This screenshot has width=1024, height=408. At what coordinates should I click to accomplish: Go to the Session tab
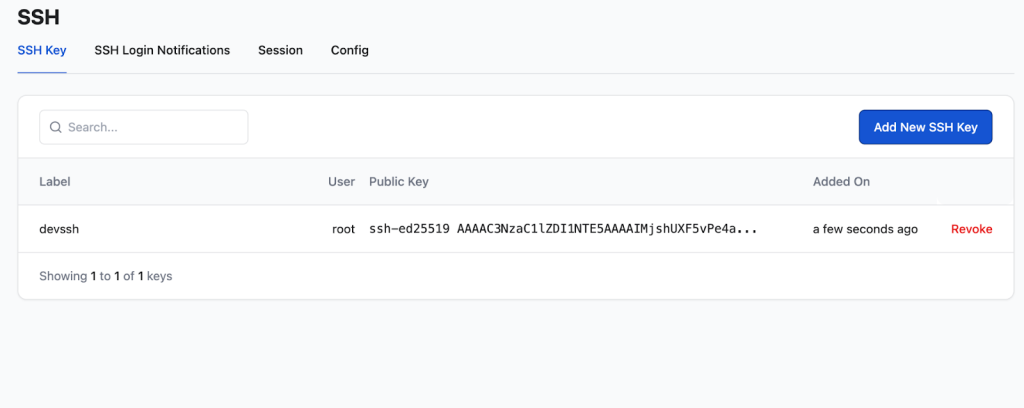click(280, 50)
